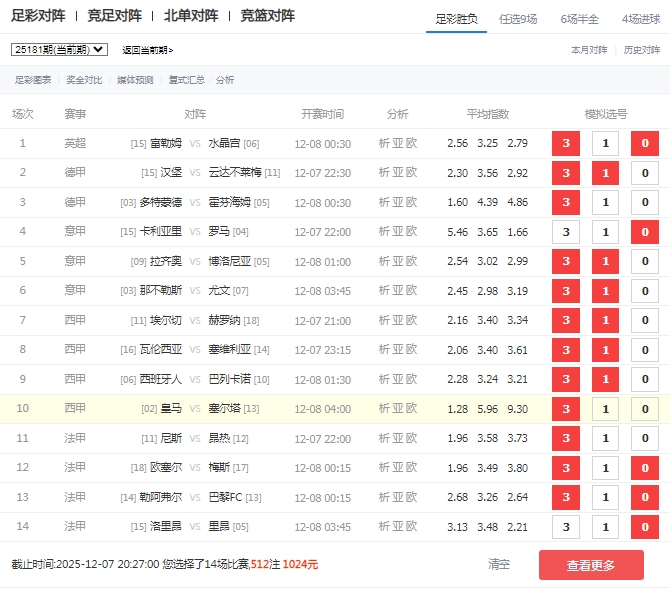
Task: Open the 25181期 issue dropdown
Action: pyautogui.click(x=59, y=49)
